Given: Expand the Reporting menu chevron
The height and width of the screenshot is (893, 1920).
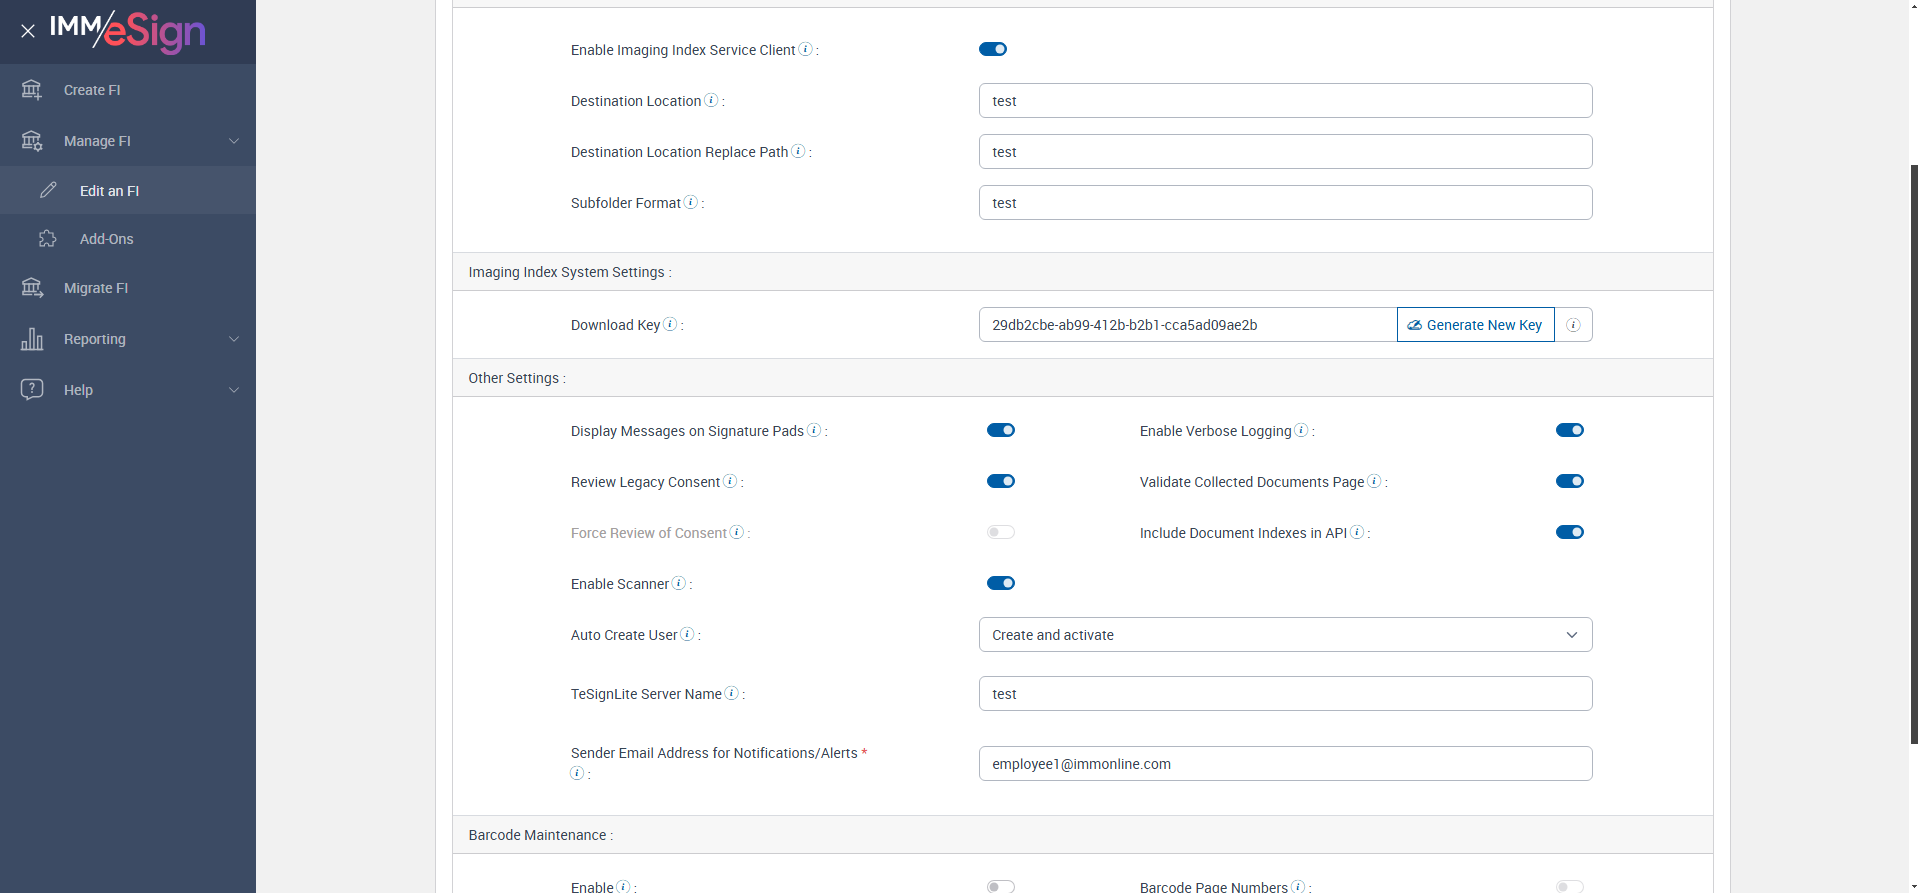Looking at the screenshot, I should (x=234, y=339).
